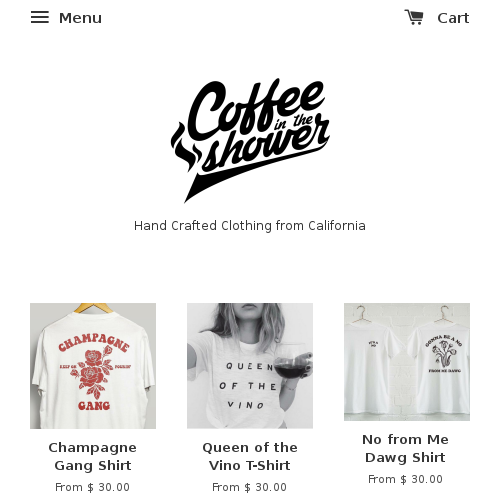Screen dimensions: 500x500
Task: Click the price under Queen of the Vino
Action: point(249,487)
